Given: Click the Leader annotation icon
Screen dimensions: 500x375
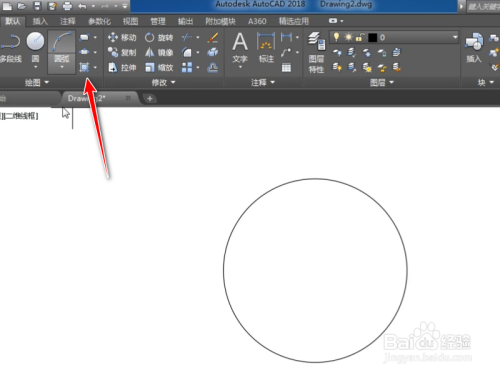Looking at the screenshot, I should (x=286, y=52).
